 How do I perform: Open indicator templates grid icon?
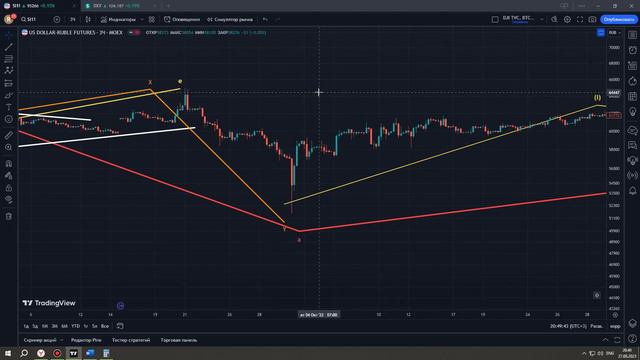[152, 19]
